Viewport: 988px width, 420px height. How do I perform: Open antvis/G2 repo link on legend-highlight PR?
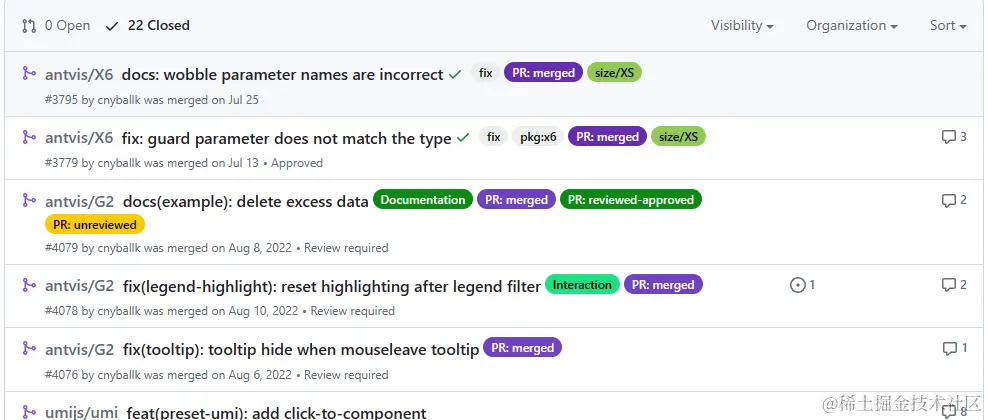[79, 287]
